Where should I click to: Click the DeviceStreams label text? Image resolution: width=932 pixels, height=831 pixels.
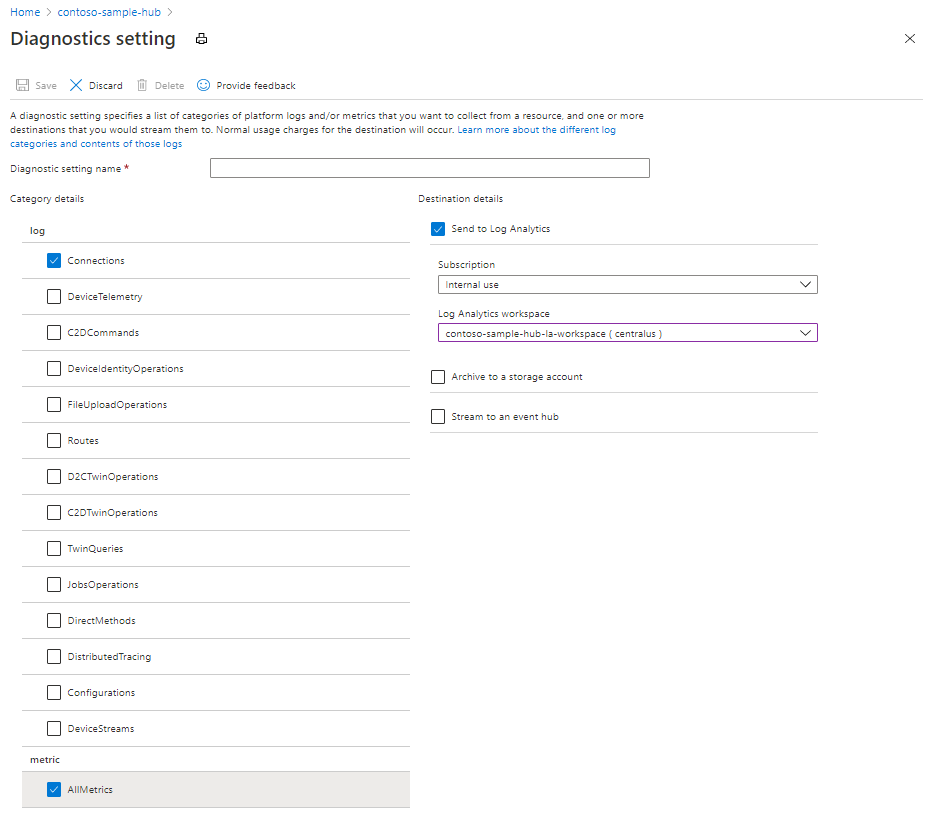pyautogui.click(x=101, y=729)
